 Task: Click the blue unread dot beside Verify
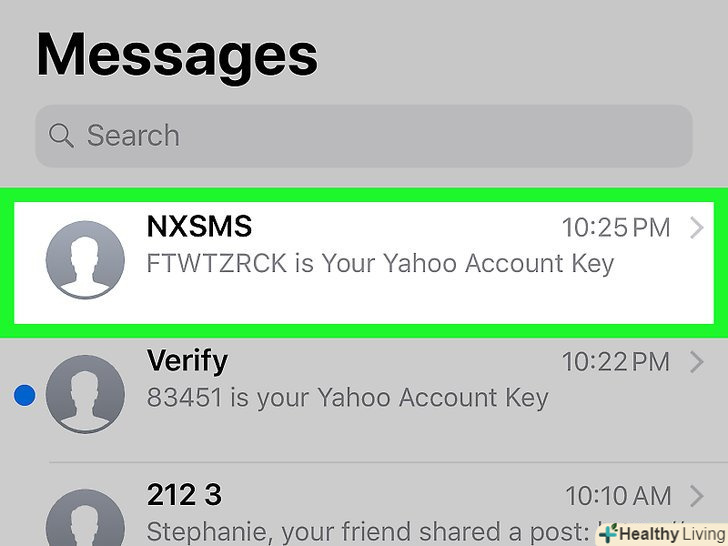(x=25, y=397)
